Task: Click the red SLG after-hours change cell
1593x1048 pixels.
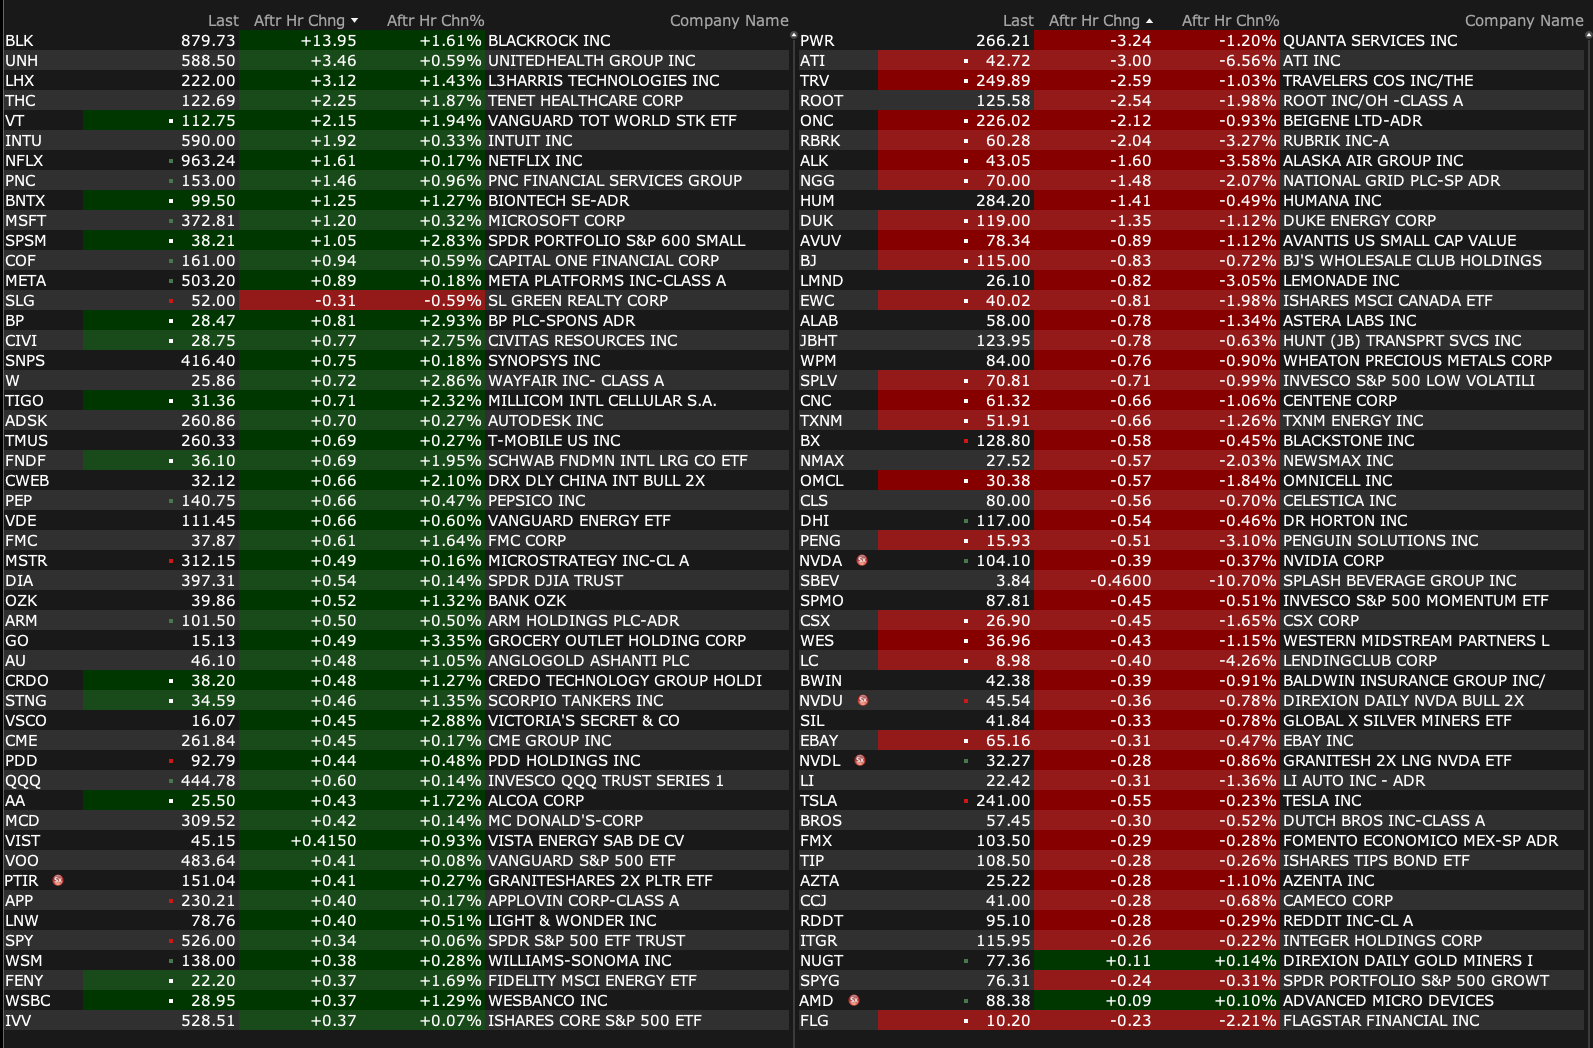Action: click(x=300, y=301)
